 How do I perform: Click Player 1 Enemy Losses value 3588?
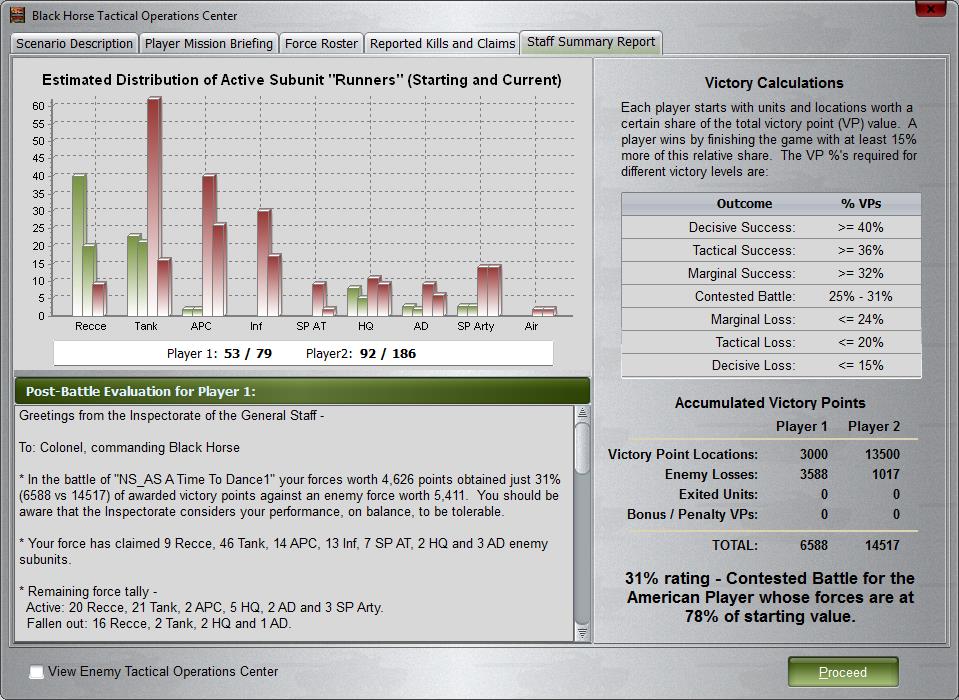pyautogui.click(x=813, y=474)
